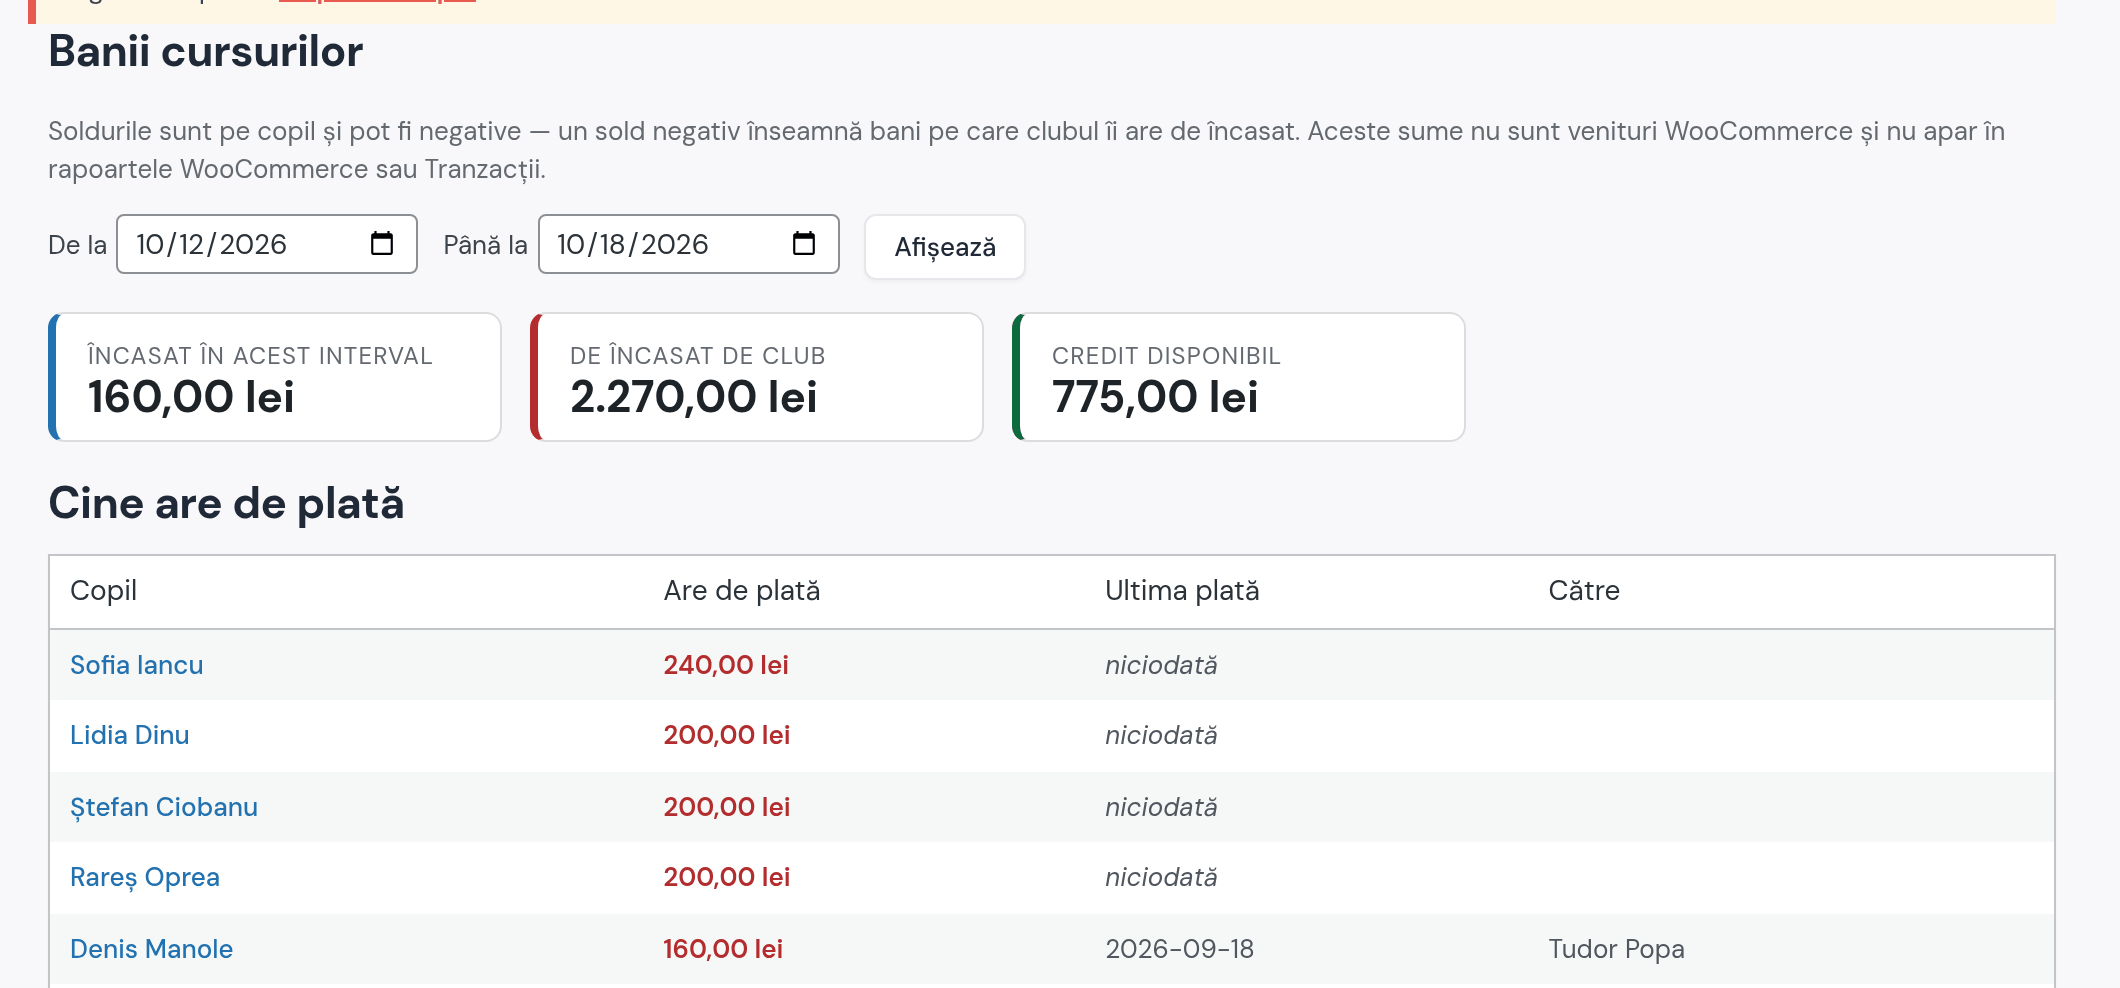Viewport: 2120px width, 988px height.
Task: Select the De încasat de club card
Action: (x=757, y=377)
